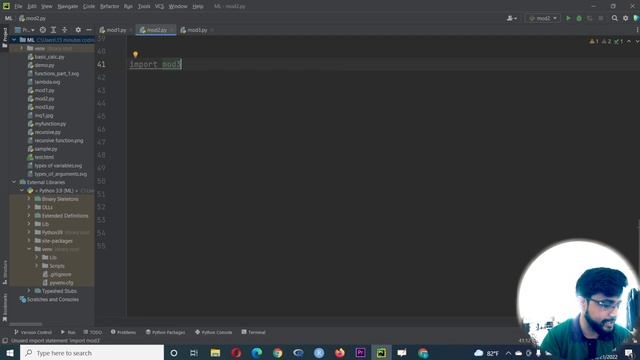Click Expand All in Project panel toolbar
This screenshot has height=360, width=640.
[x=53, y=30]
